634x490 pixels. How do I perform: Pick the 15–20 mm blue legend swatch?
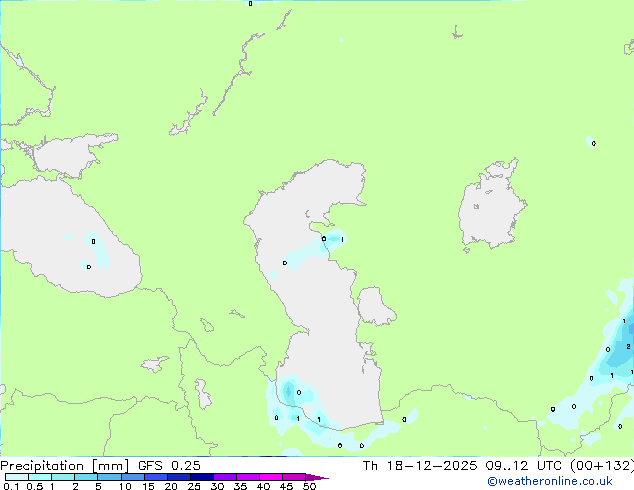click(155, 477)
